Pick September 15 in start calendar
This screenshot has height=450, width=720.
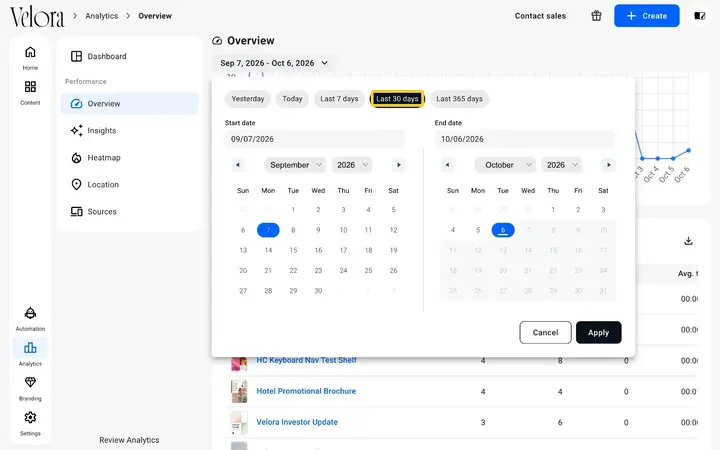click(x=293, y=250)
